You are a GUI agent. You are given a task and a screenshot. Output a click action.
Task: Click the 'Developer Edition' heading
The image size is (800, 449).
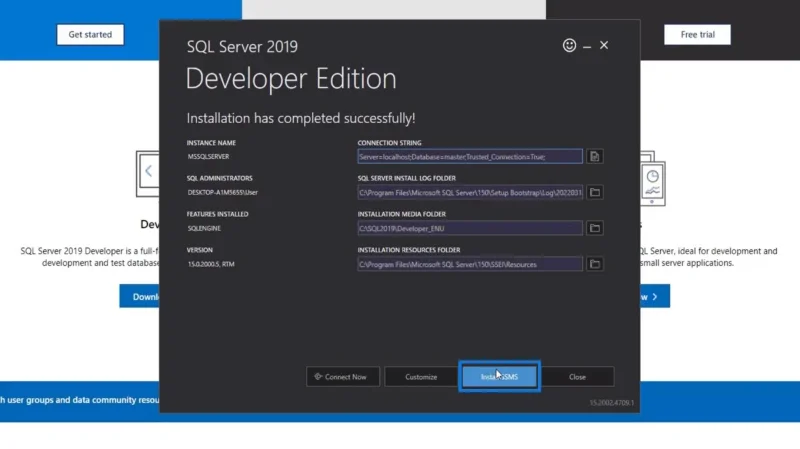coord(291,79)
